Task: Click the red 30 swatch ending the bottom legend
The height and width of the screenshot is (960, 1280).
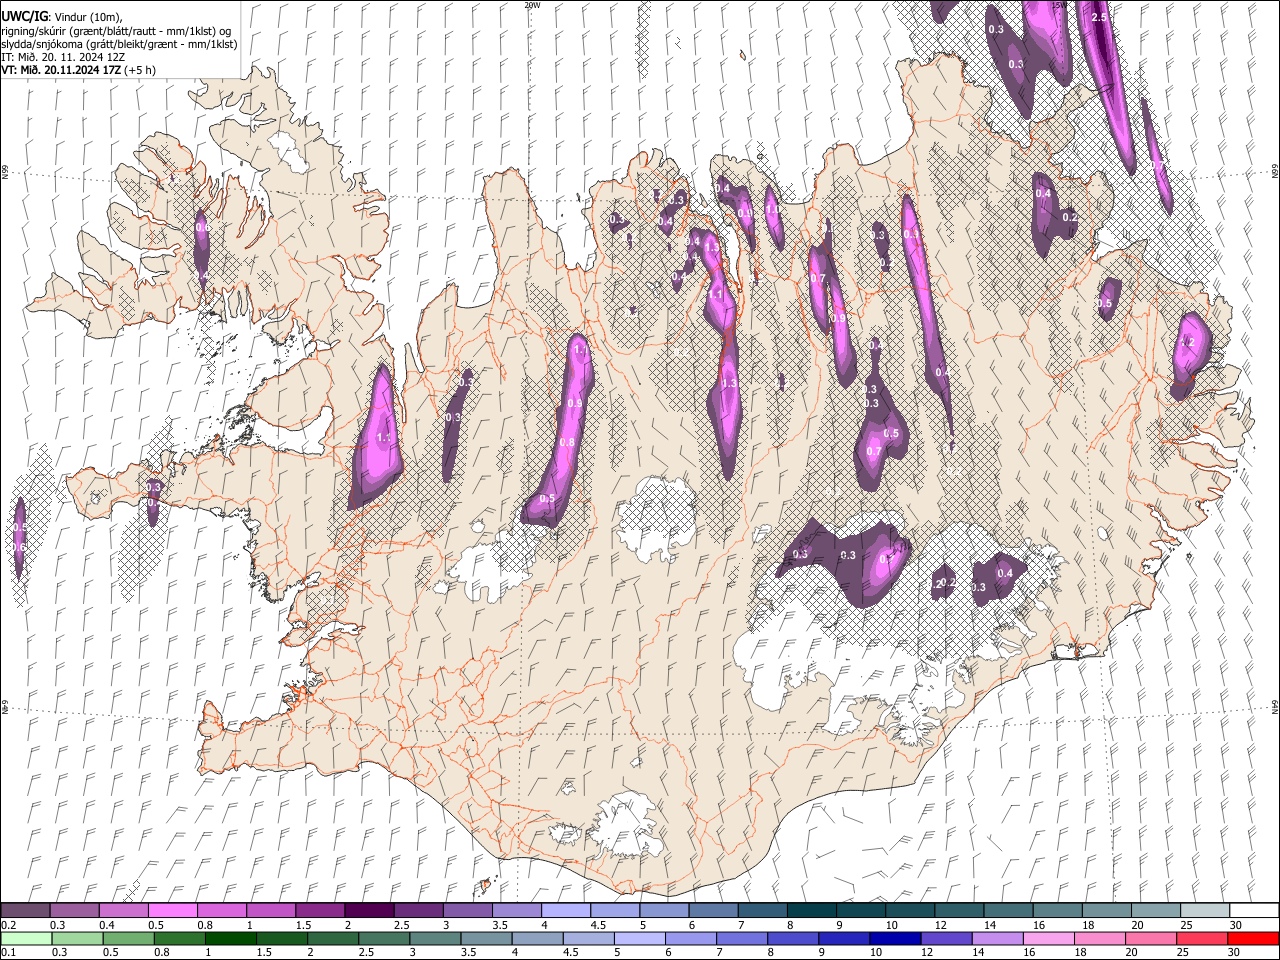Action: 1252,939
